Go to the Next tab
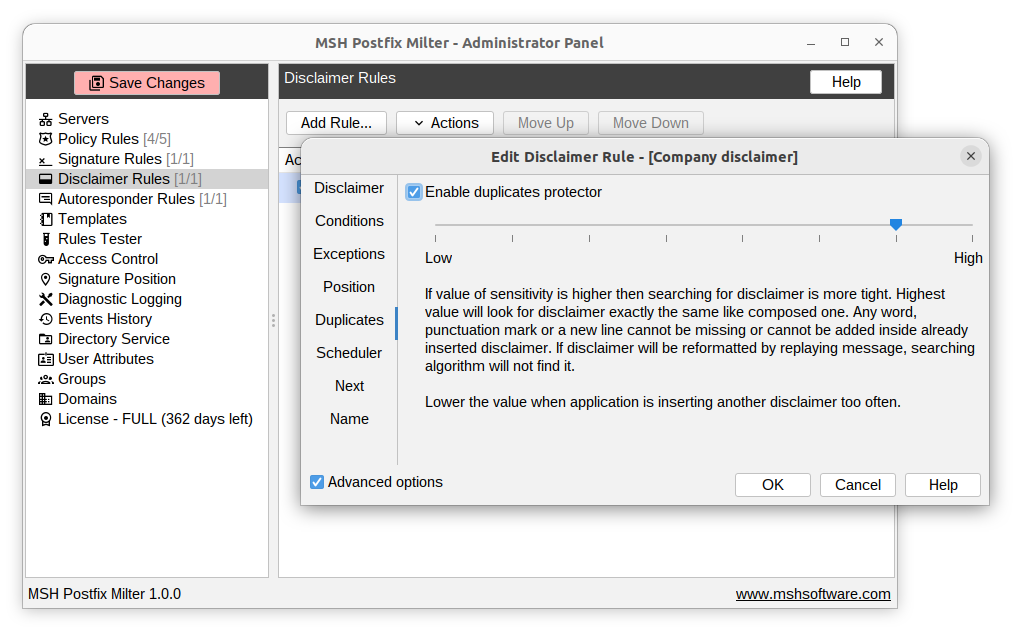Image resolution: width=1023 pixels, height=636 pixels. pos(349,386)
